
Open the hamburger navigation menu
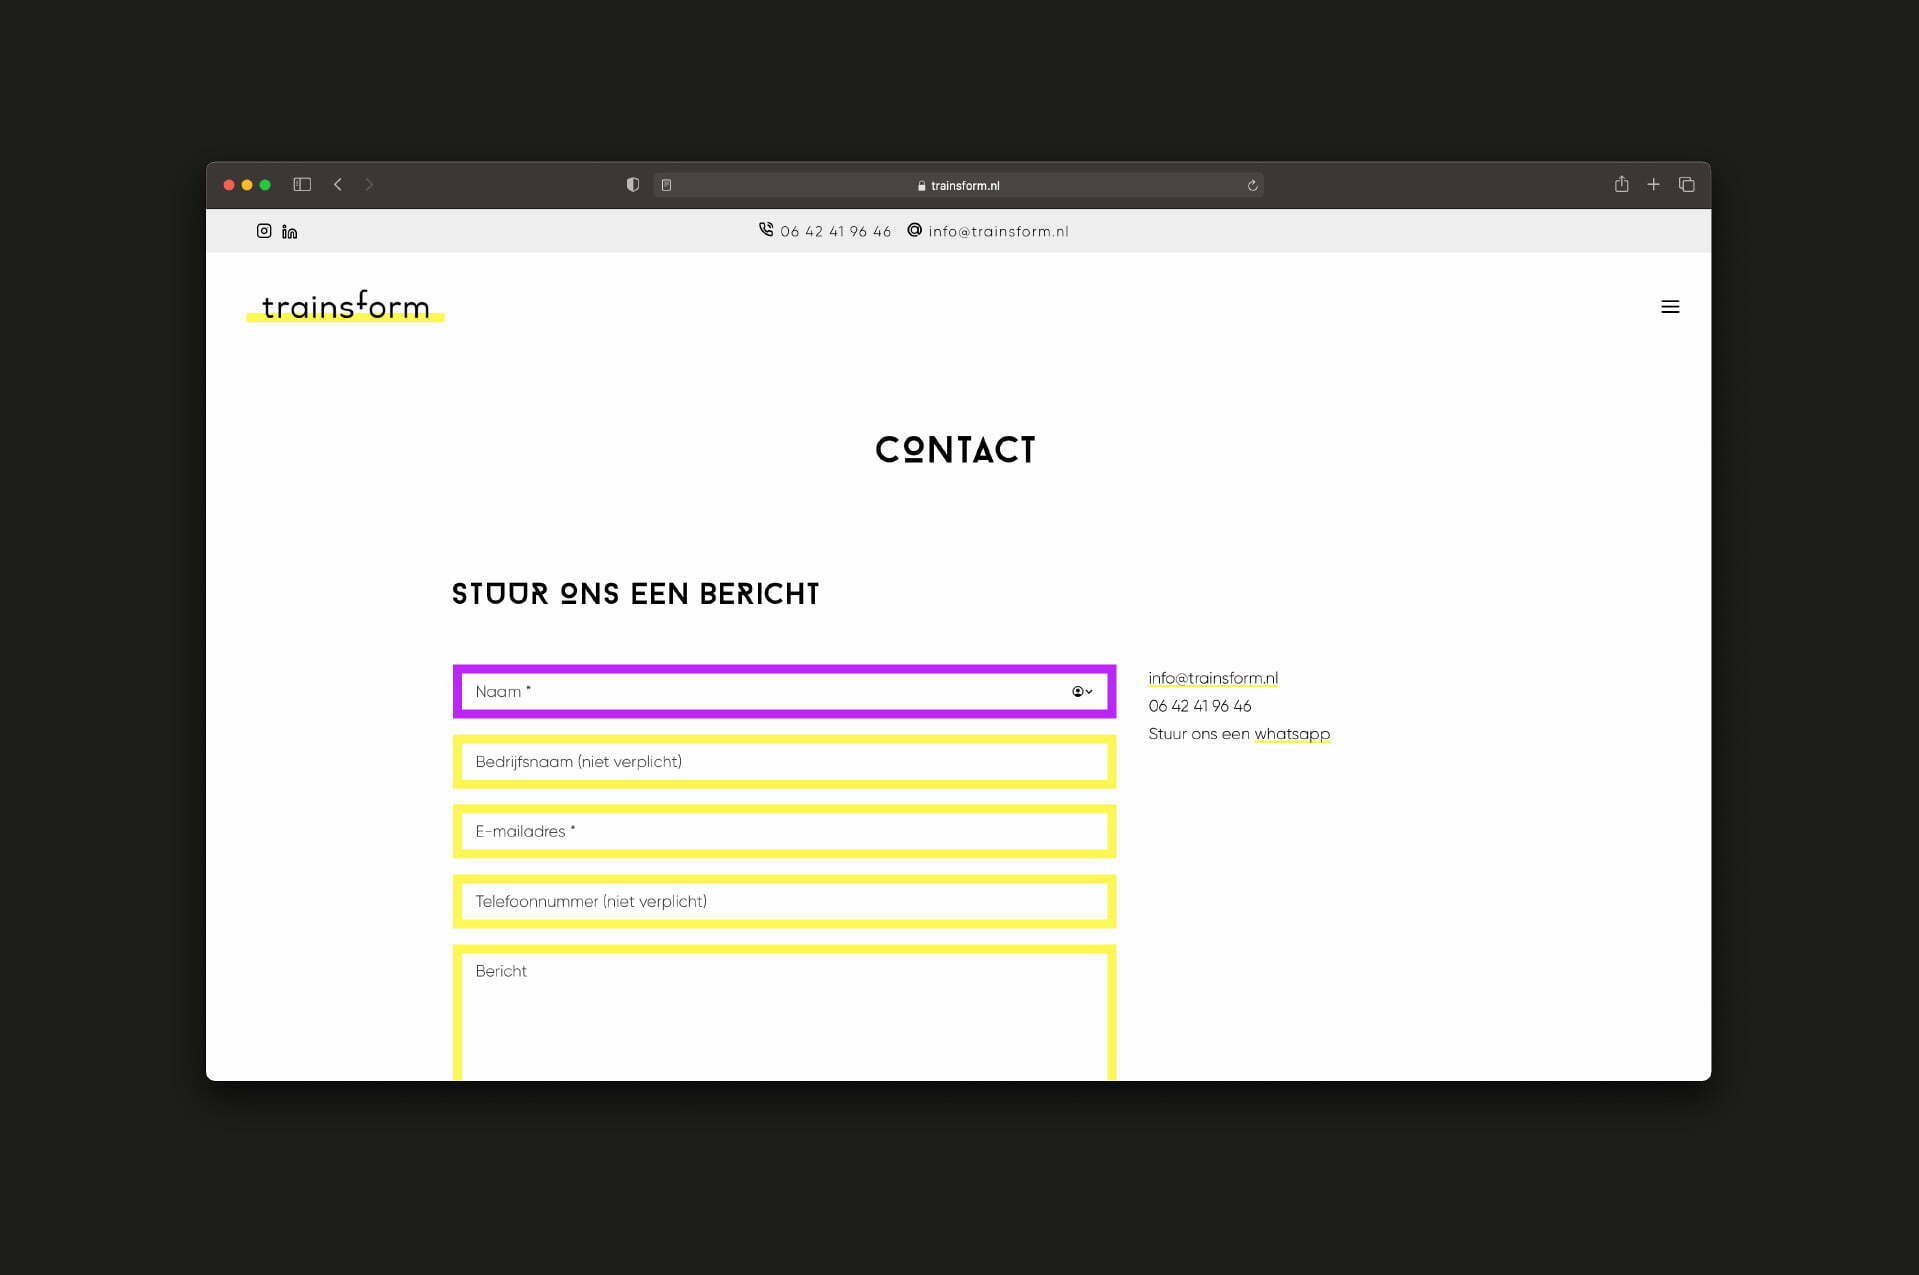[x=1670, y=307]
